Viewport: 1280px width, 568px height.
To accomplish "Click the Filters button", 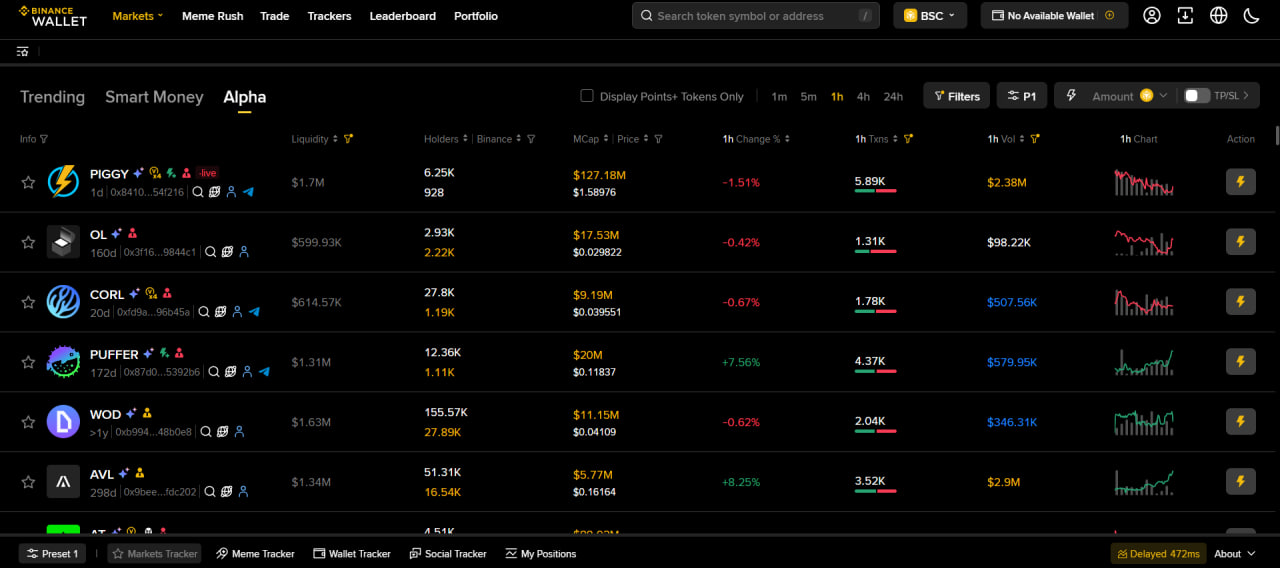I will click(x=956, y=96).
